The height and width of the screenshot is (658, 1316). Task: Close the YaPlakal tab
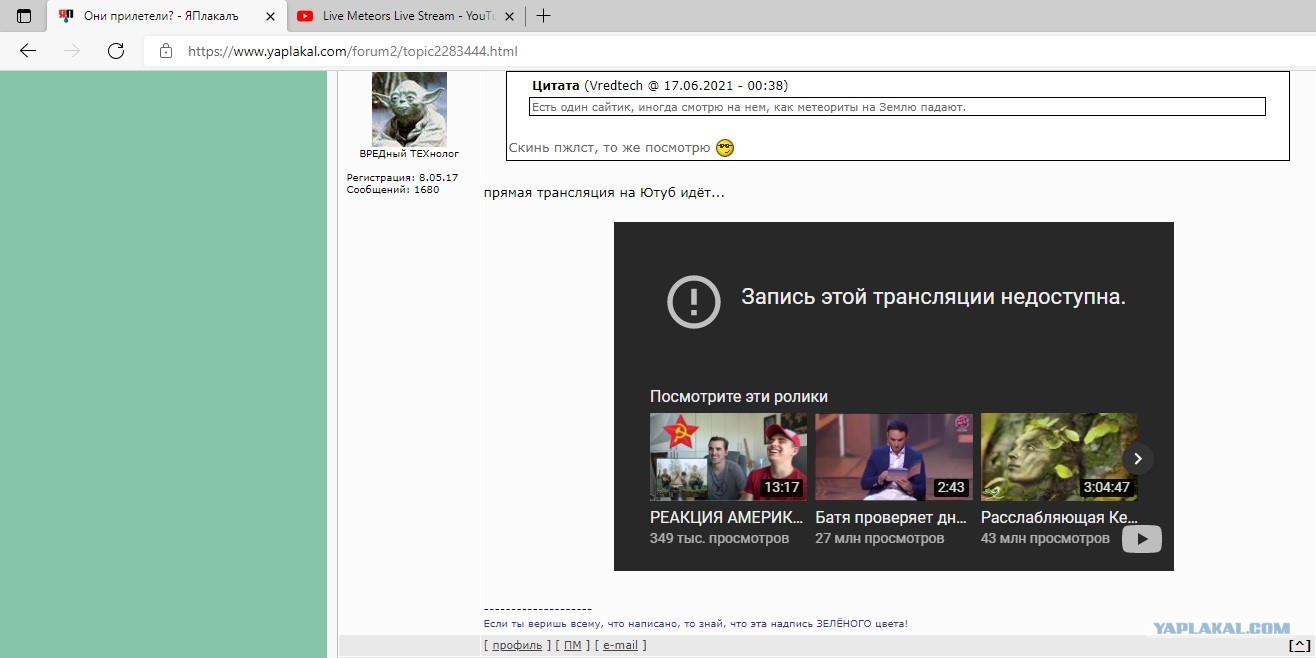pyautogui.click(x=268, y=16)
